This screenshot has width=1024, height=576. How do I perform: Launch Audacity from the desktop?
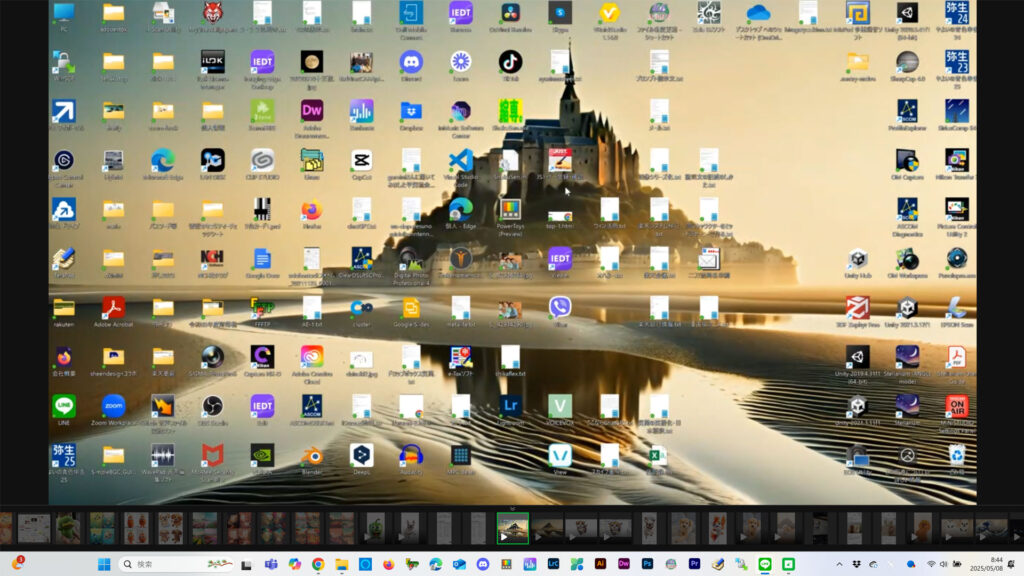411,456
